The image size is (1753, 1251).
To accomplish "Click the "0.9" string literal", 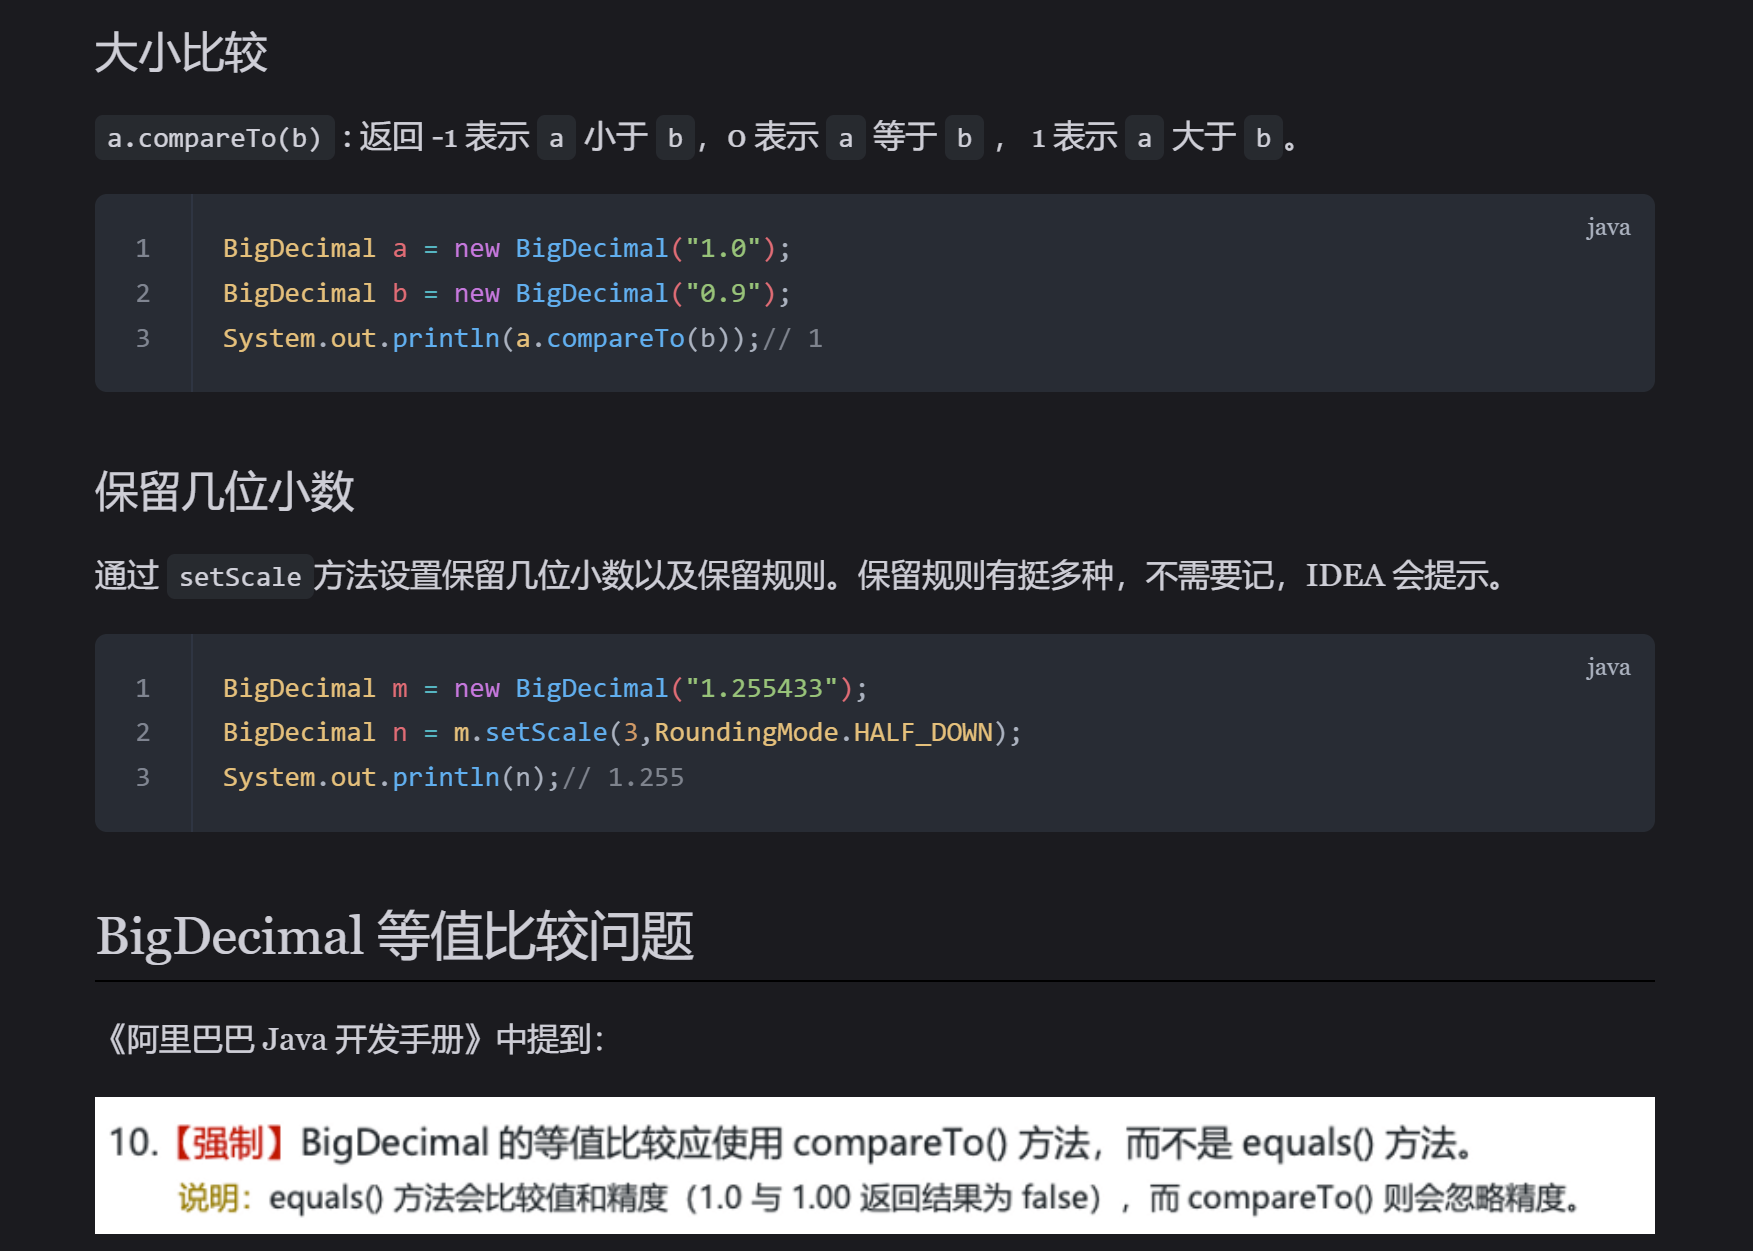I will (x=723, y=293).
